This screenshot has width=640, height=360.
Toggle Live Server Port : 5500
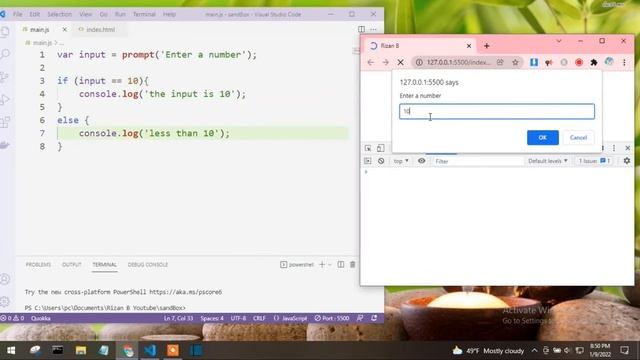332,318
